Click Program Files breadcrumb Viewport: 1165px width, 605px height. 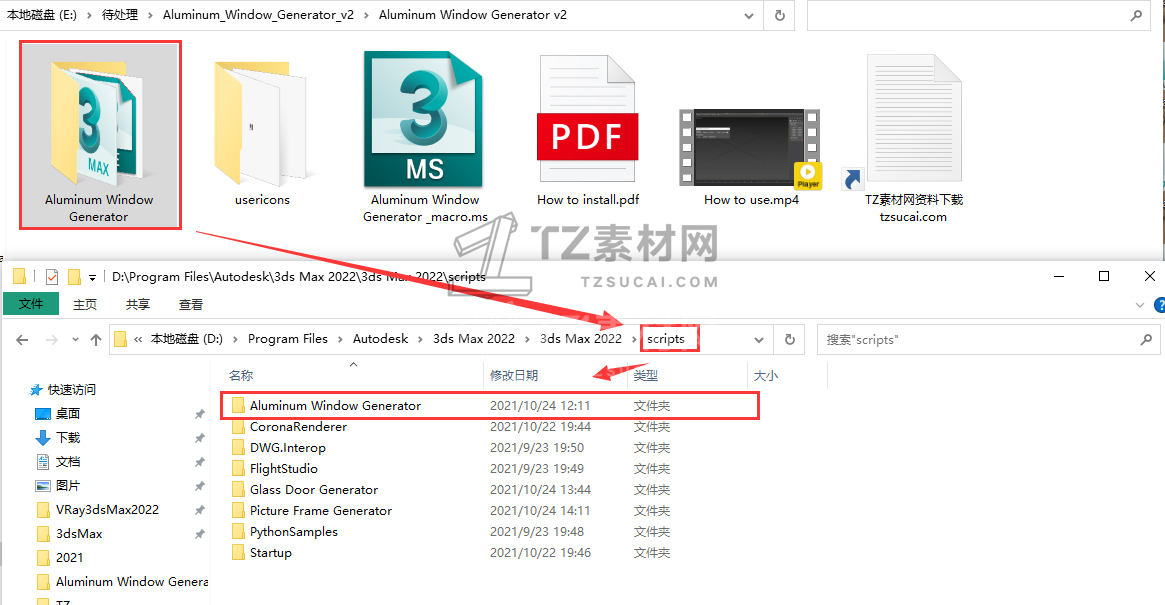(x=288, y=339)
